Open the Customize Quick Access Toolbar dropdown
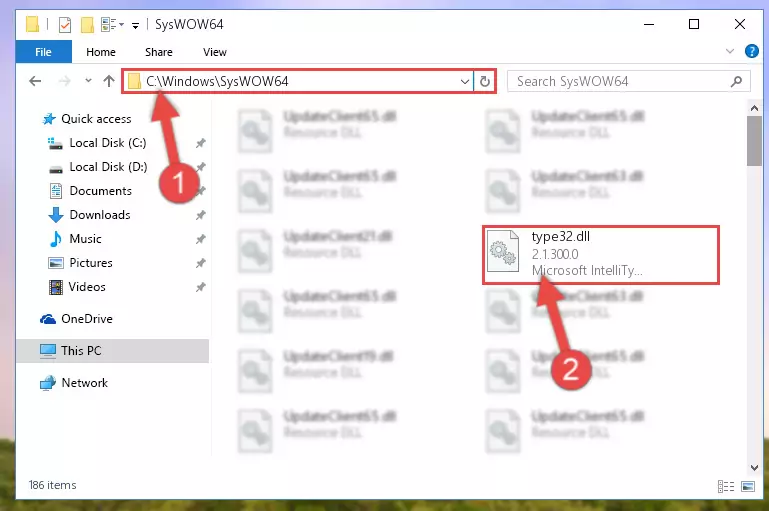 pyautogui.click(x=135, y=25)
